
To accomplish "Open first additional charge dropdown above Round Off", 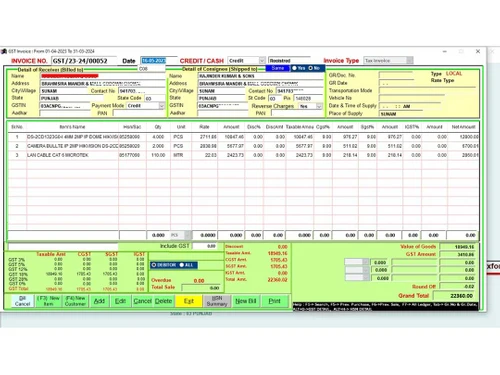I will click(366, 262).
